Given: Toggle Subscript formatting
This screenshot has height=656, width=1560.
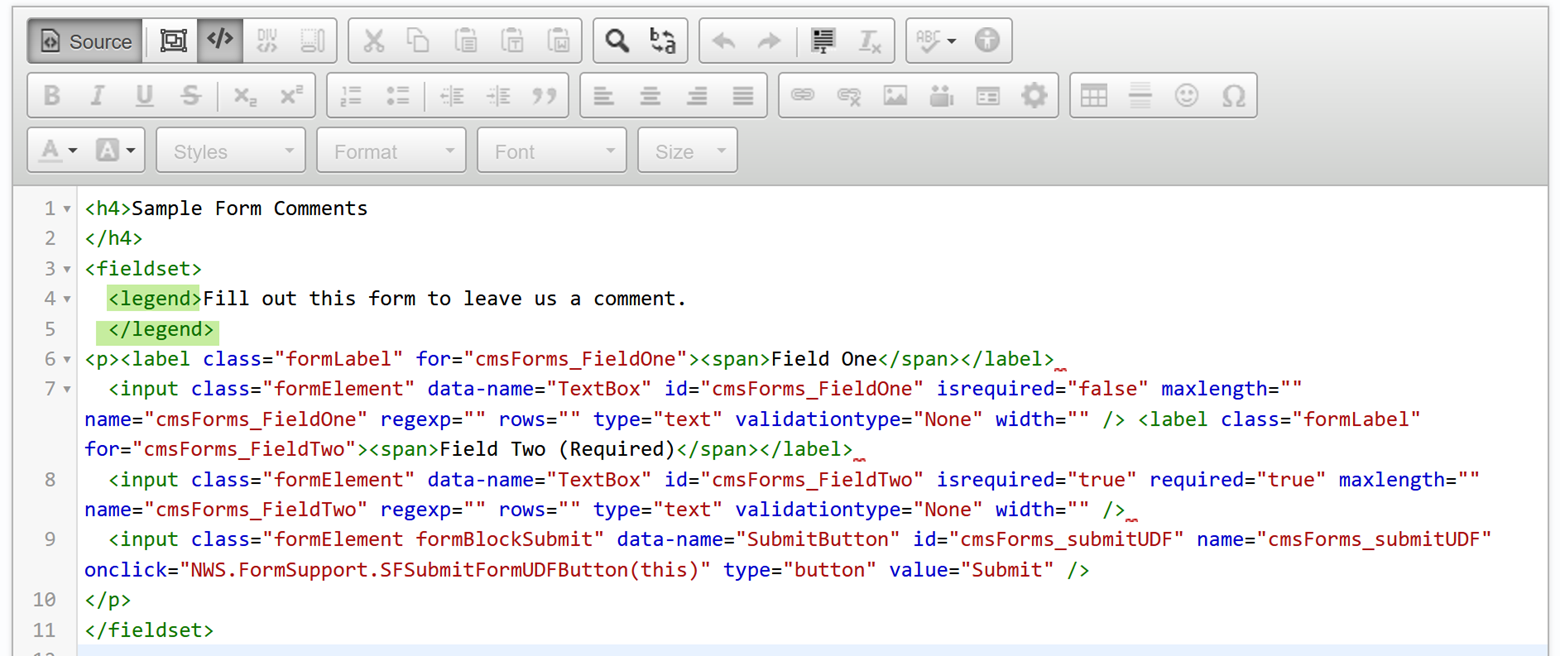Looking at the screenshot, I should tap(244, 96).
